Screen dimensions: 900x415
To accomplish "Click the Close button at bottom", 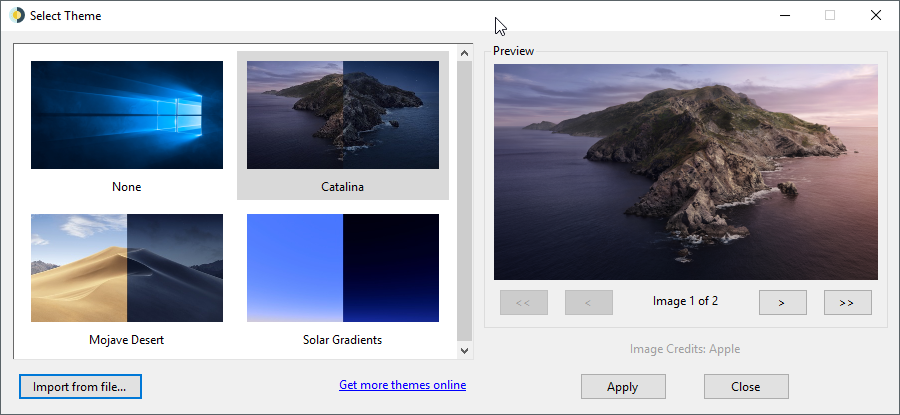I will 746,386.
